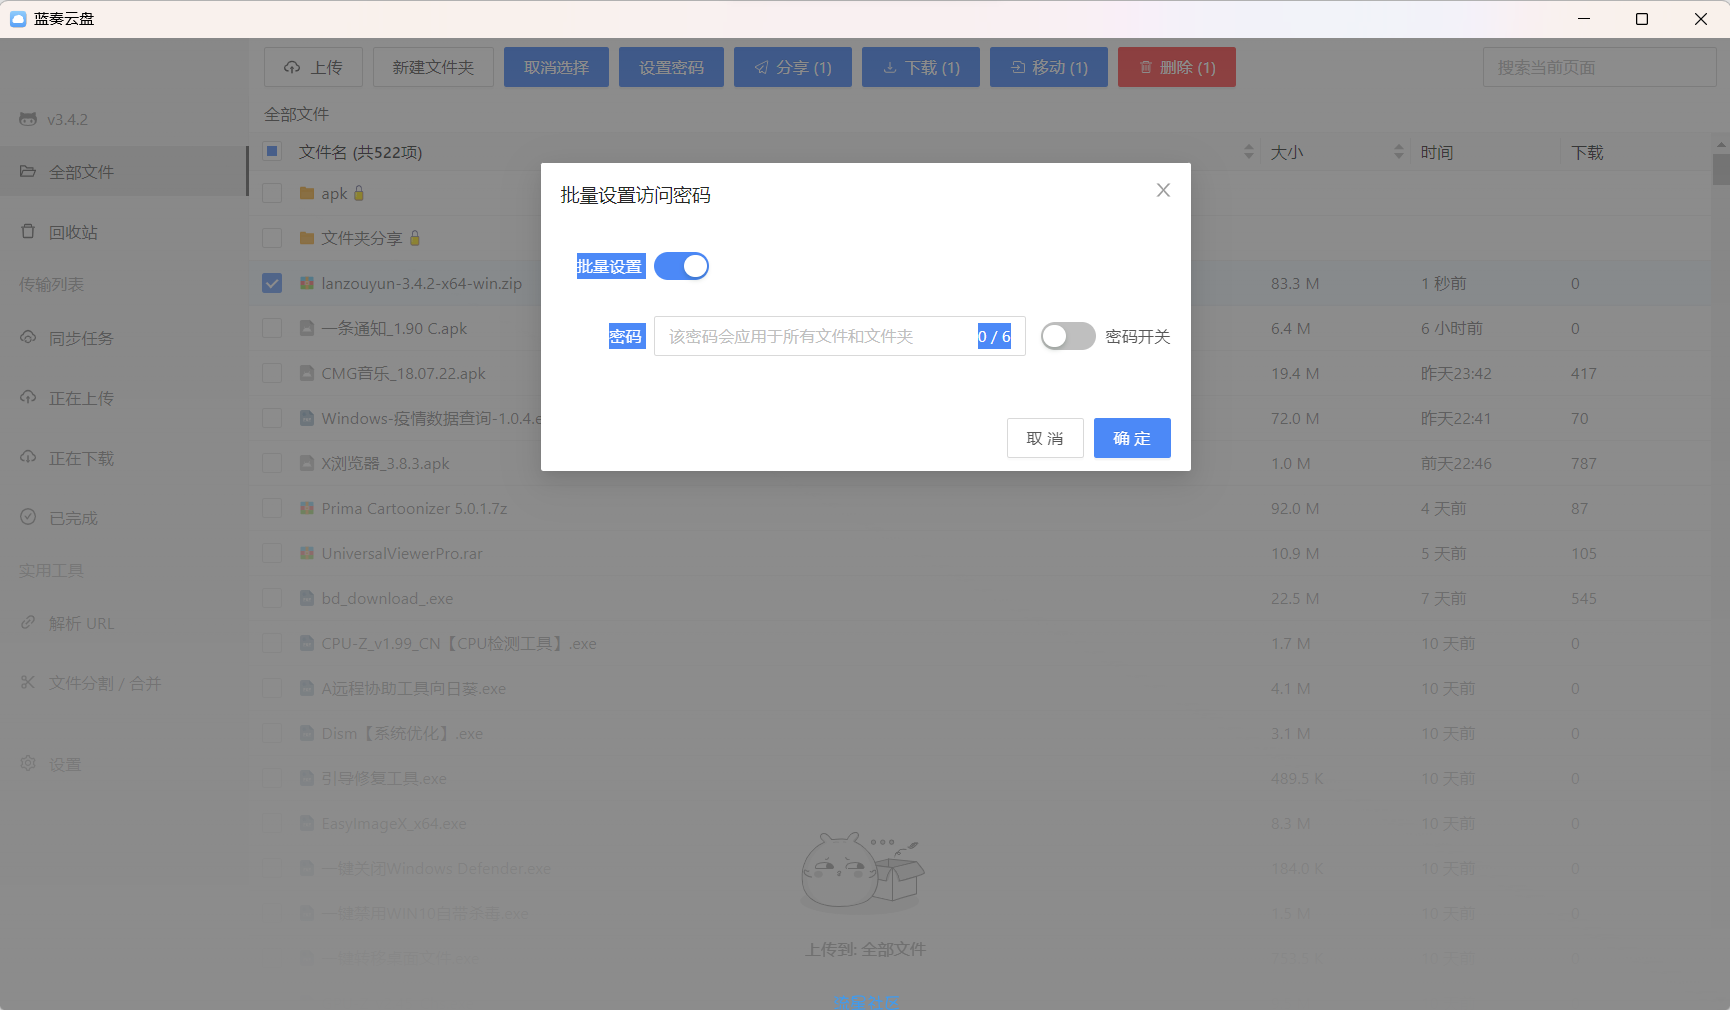Uncheck lanzouyun-3.4.2-x64-win.zip checkbox
The height and width of the screenshot is (1010, 1730).
tap(272, 283)
